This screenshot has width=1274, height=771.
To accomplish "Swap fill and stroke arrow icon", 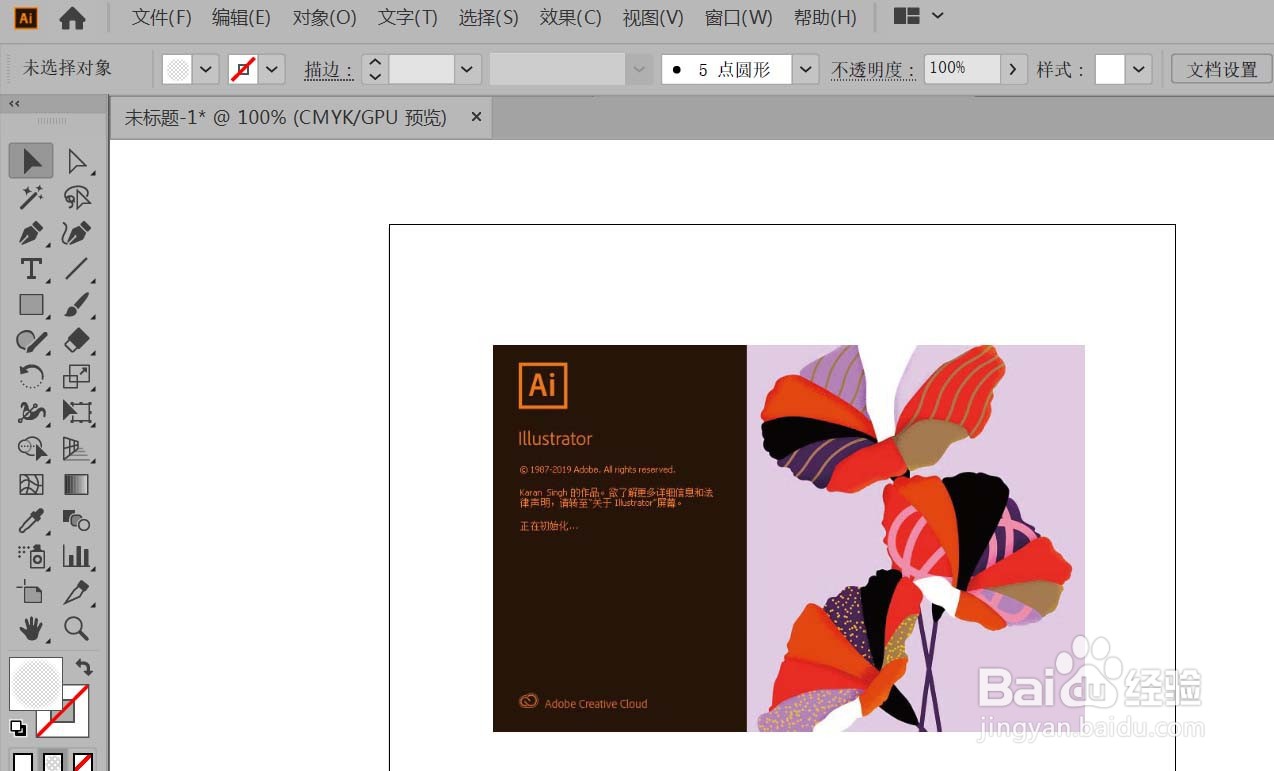I will [x=84, y=667].
